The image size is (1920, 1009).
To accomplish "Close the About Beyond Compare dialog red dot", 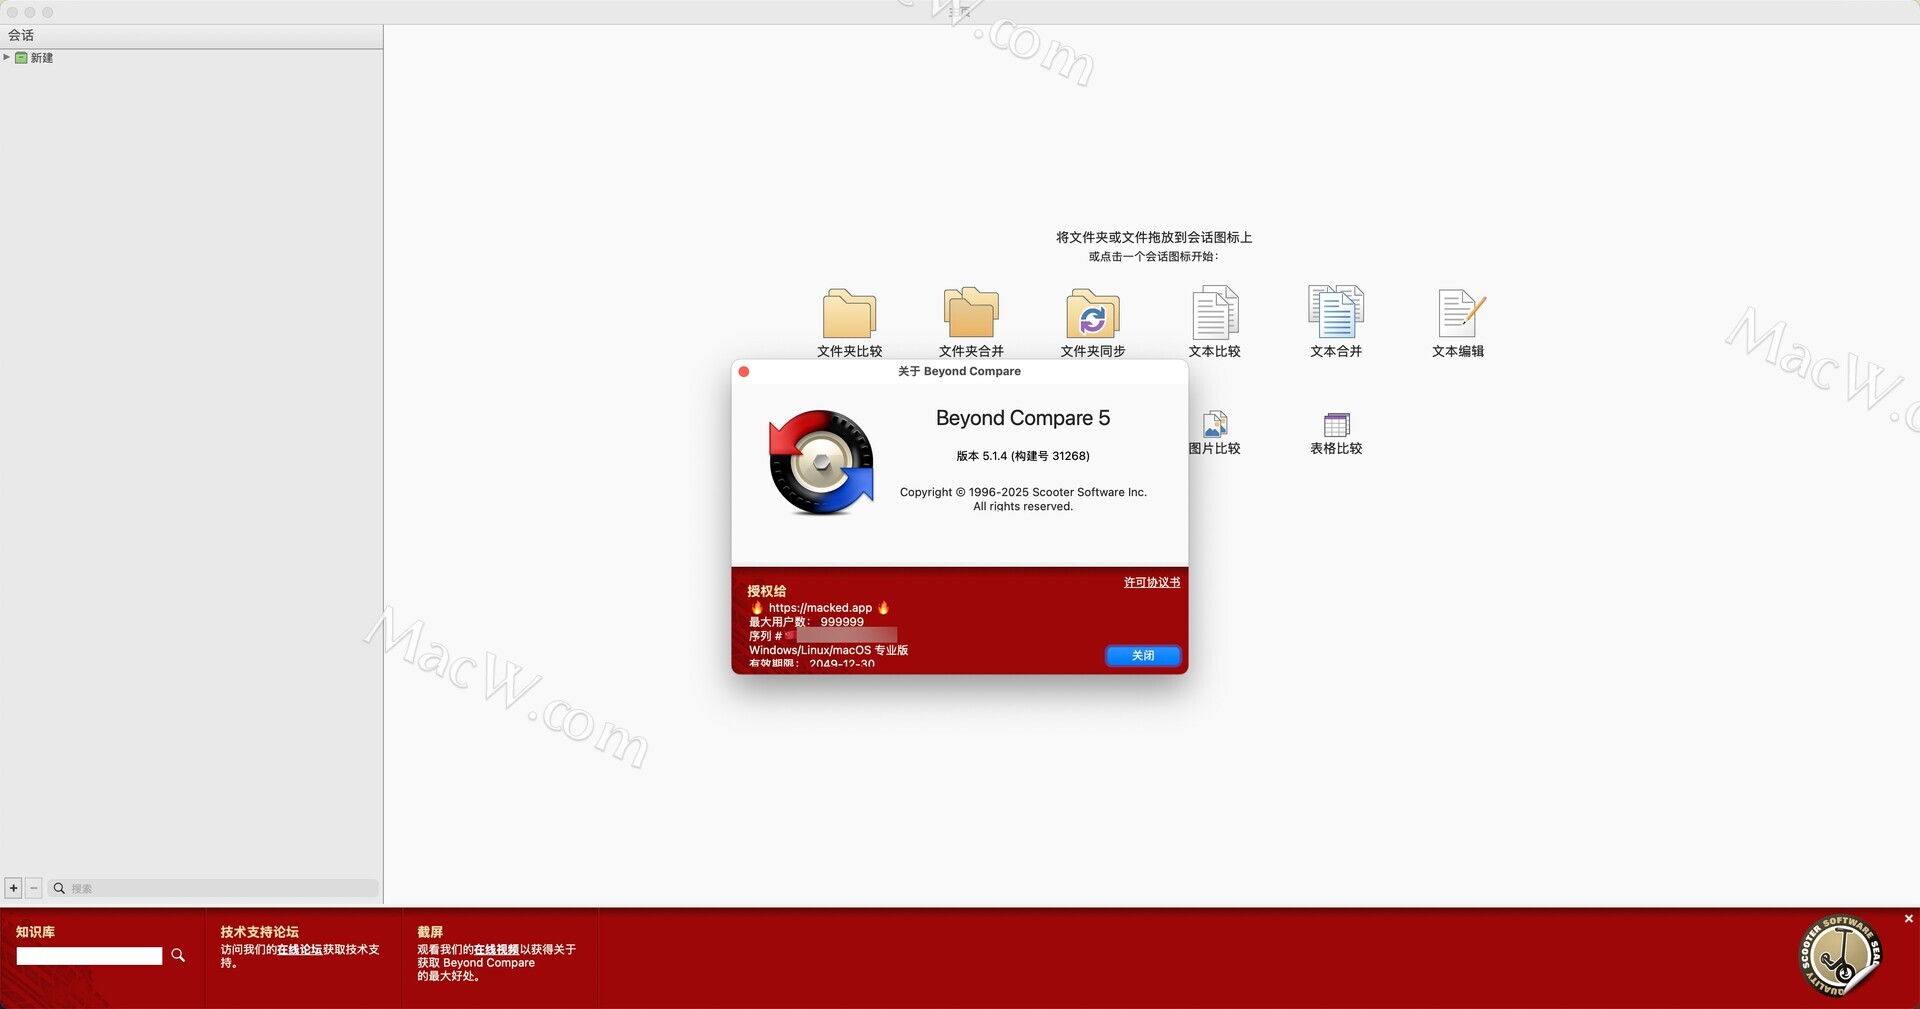I will (743, 371).
